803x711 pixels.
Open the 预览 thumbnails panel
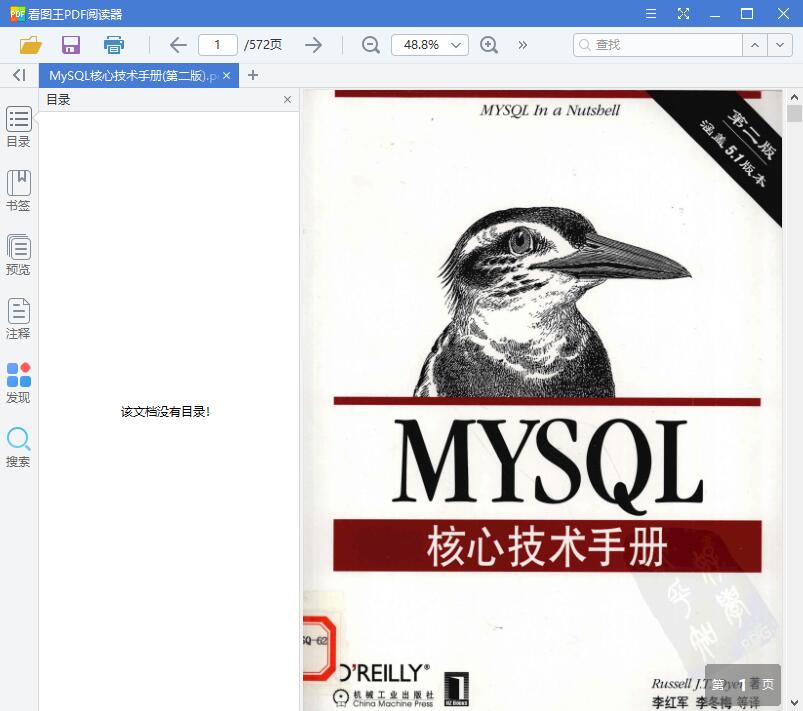pos(18,255)
